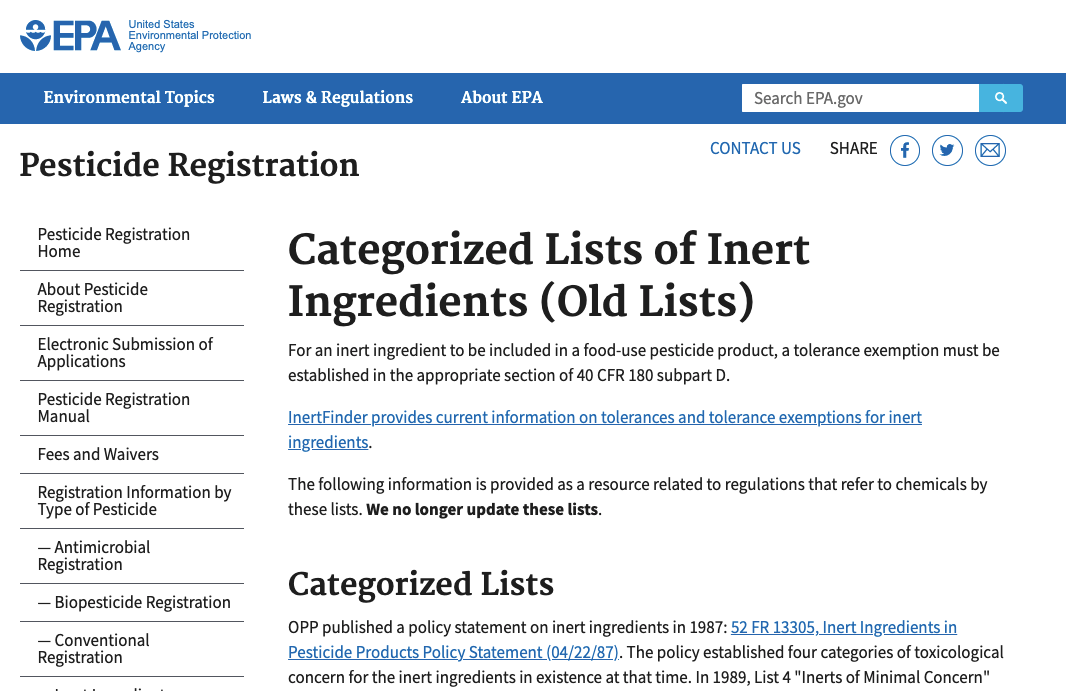
Task: Click into the Search EPA.gov field
Action: [860, 98]
